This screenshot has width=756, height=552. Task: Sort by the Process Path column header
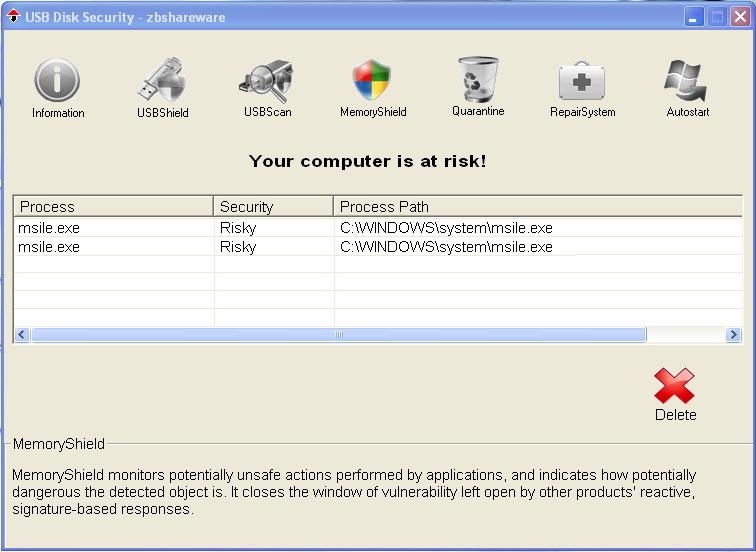538,206
